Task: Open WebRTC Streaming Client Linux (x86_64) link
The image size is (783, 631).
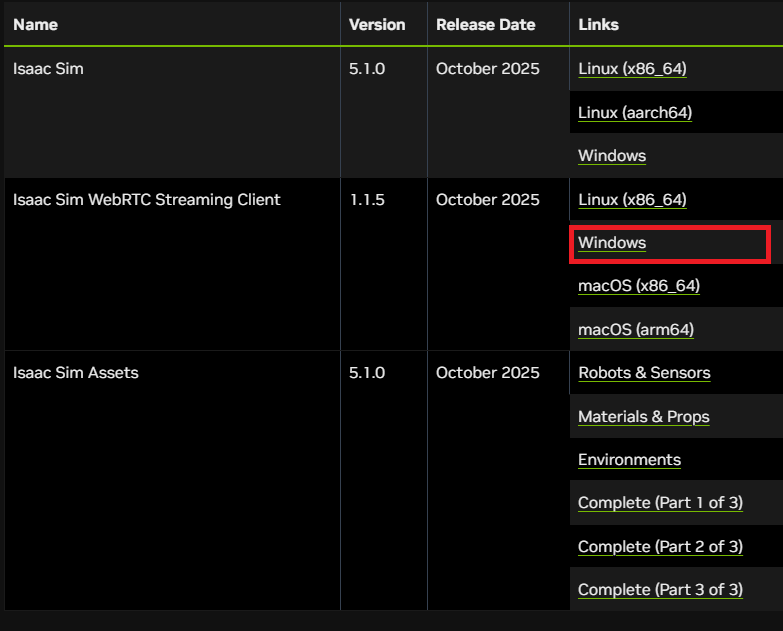Action: [x=632, y=200]
